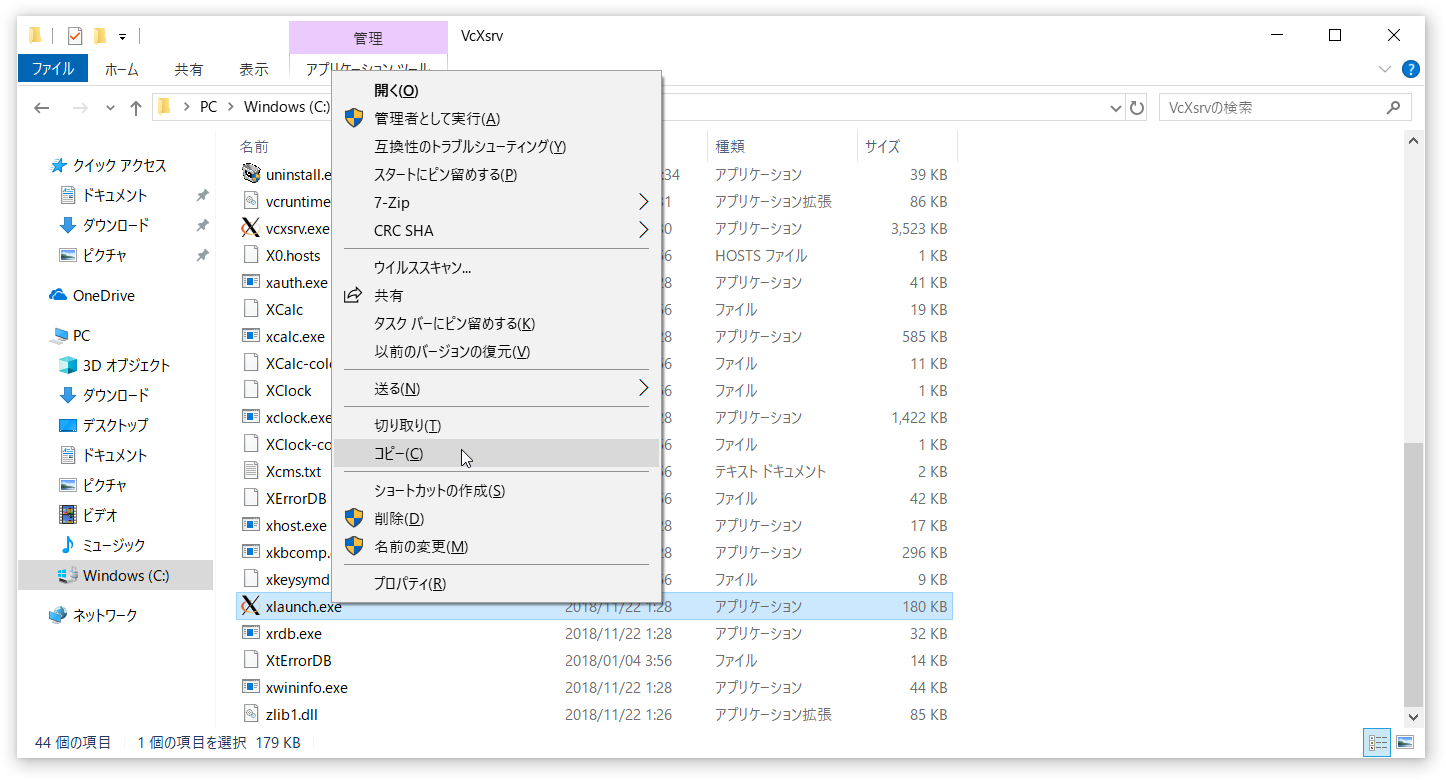Open デスクトップ in the navigation pane

tap(115, 425)
